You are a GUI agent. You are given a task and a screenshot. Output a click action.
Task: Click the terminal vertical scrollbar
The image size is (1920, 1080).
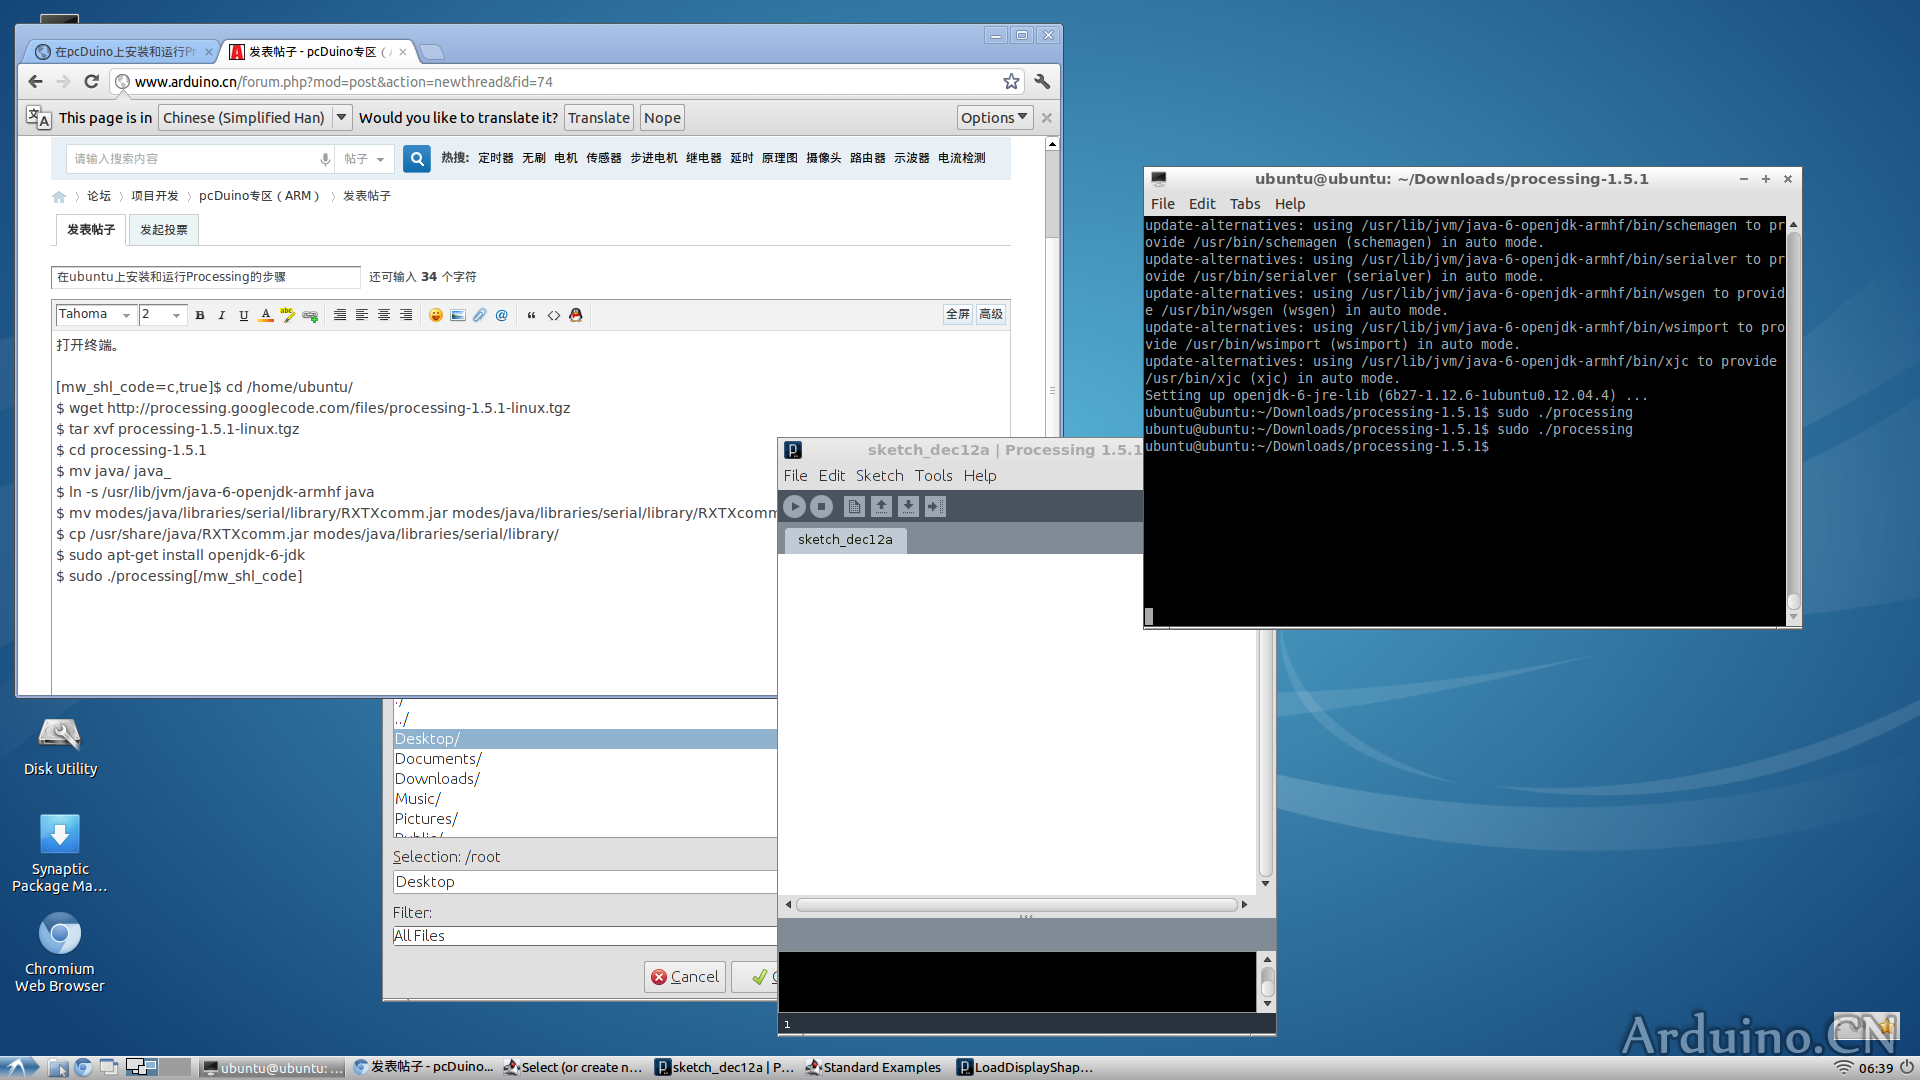(x=1793, y=420)
